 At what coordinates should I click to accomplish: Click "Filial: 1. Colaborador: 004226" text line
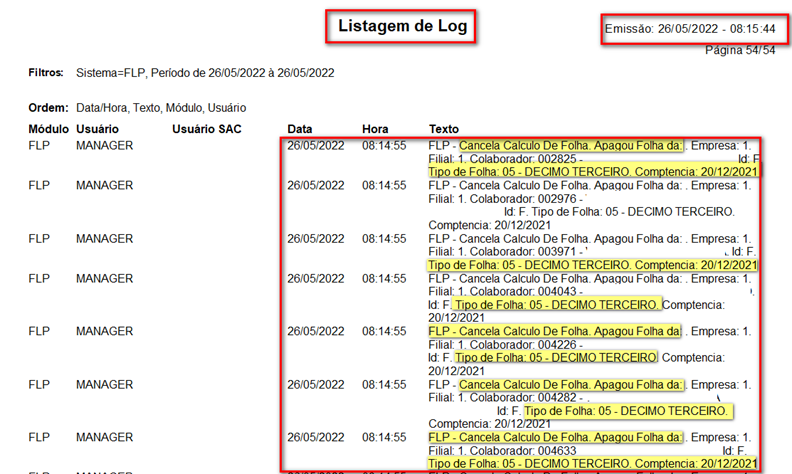(x=503, y=345)
